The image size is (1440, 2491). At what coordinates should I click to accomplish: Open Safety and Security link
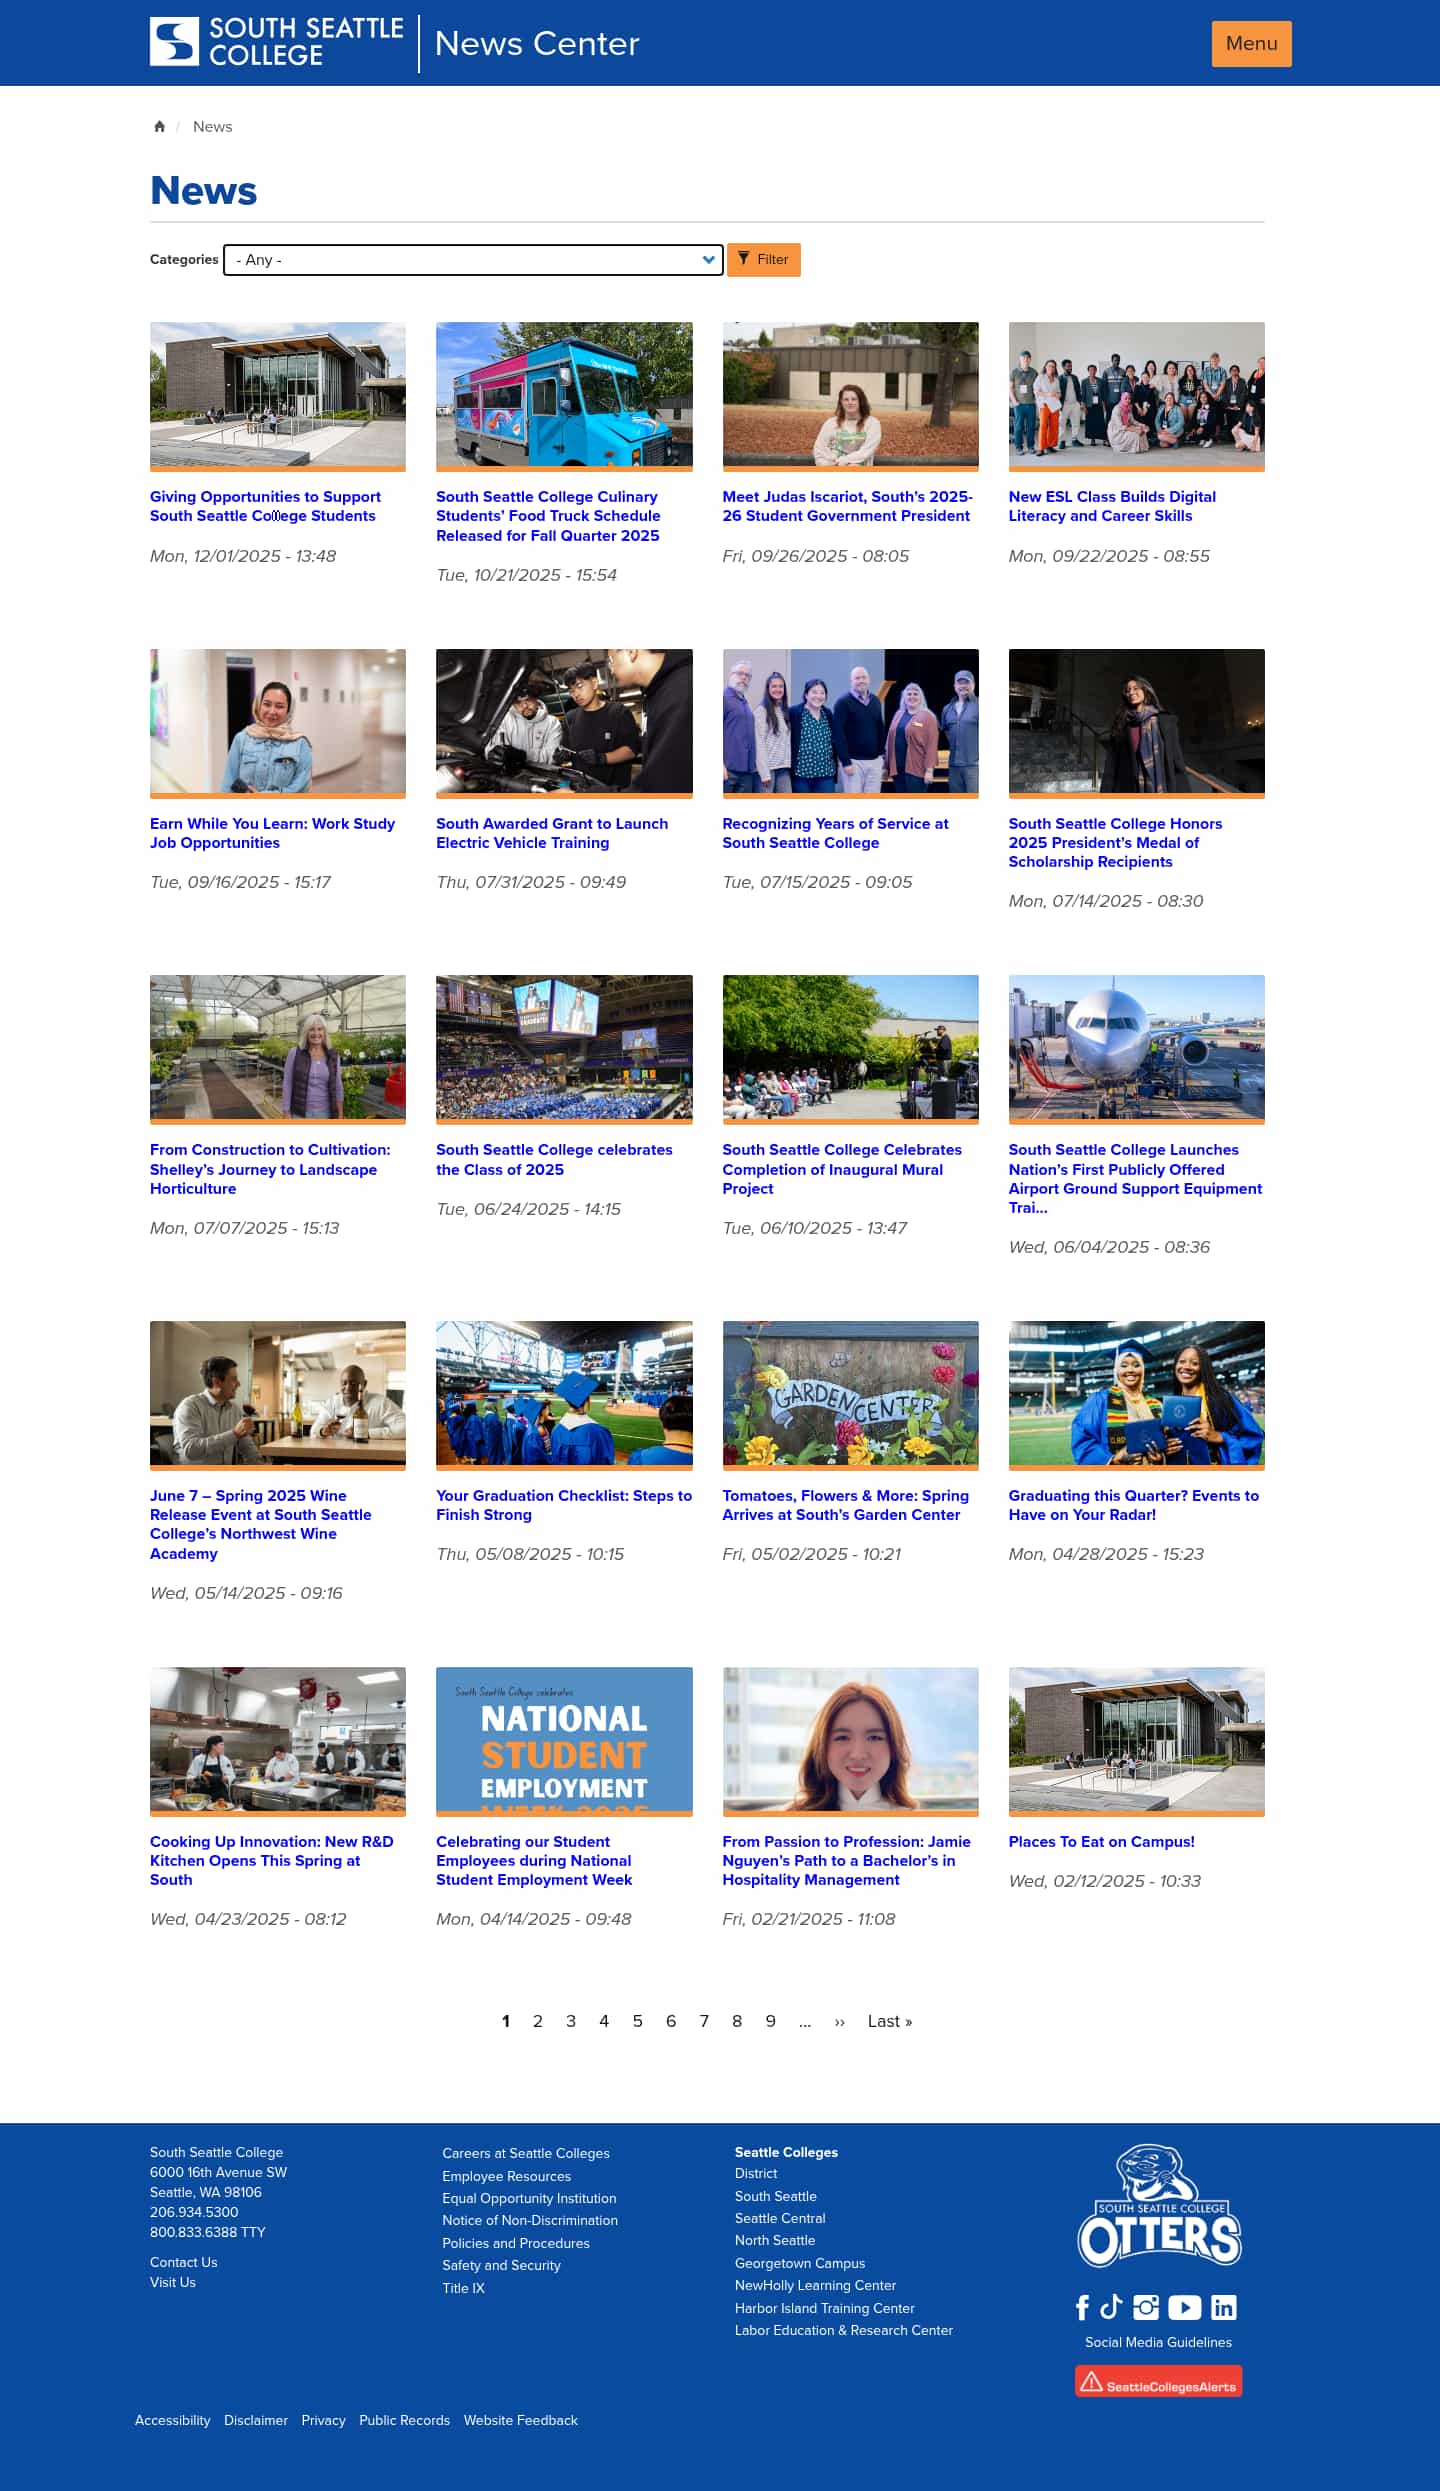(x=501, y=2265)
